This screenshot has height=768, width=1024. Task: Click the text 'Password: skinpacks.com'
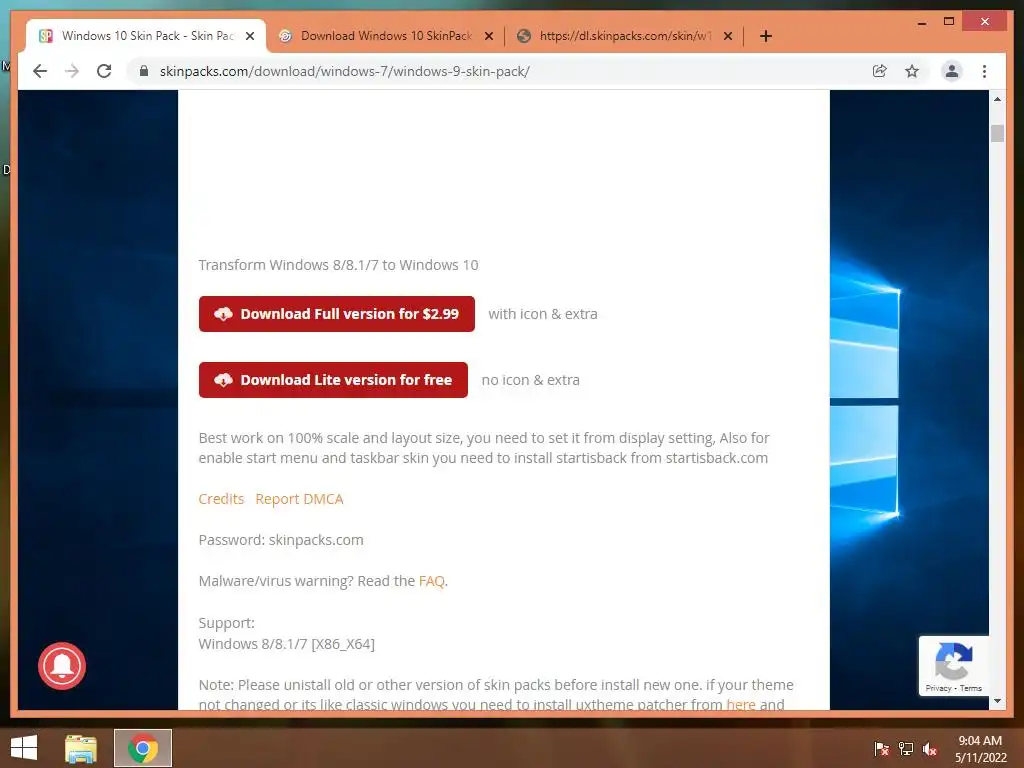tap(281, 540)
